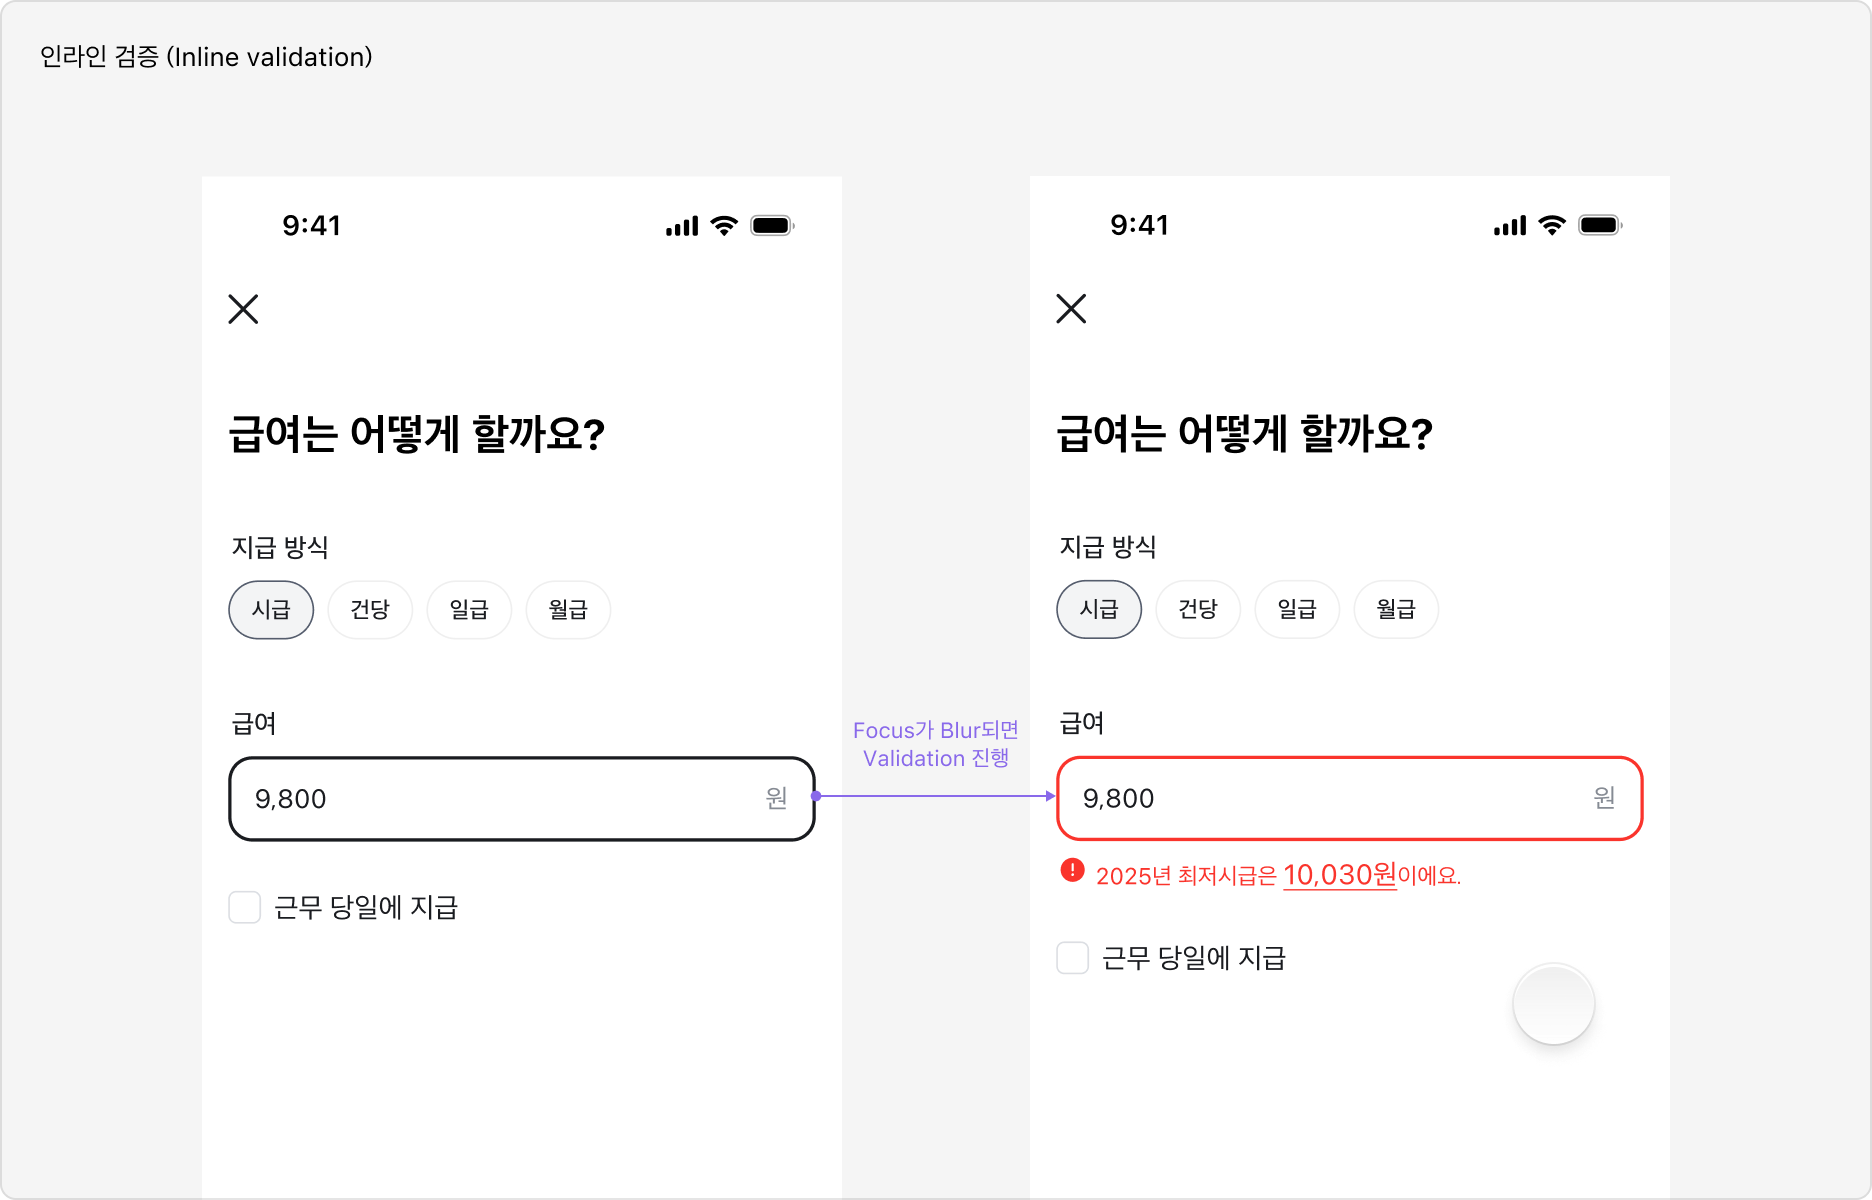Viewport: 1872px width, 1200px height.
Task: Close the left salary setup screen
Action: pyautogui.click(x=242, y=310)
